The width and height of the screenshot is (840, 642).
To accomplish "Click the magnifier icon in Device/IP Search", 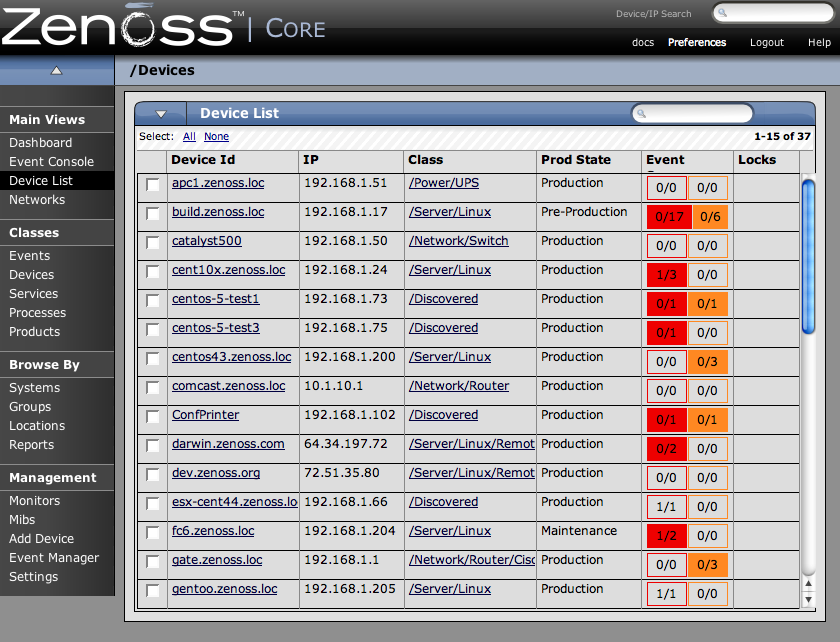I will [x=723, y=13].
